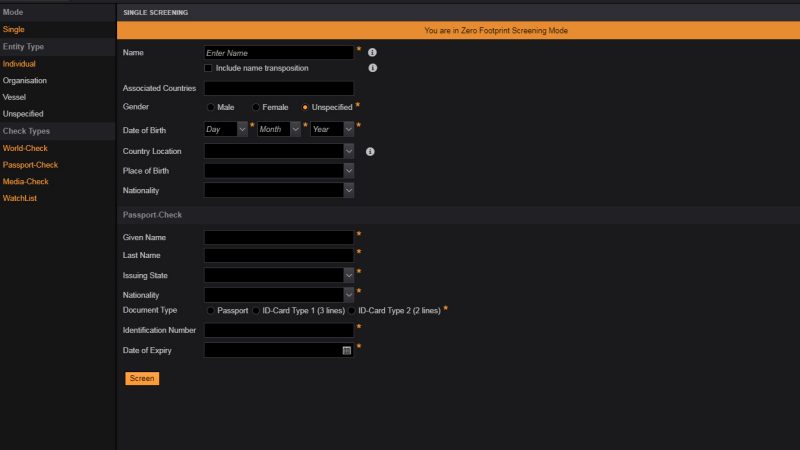Click the WatchList link in sidebar
Screen dimensions: 800x450
(19, 198)
